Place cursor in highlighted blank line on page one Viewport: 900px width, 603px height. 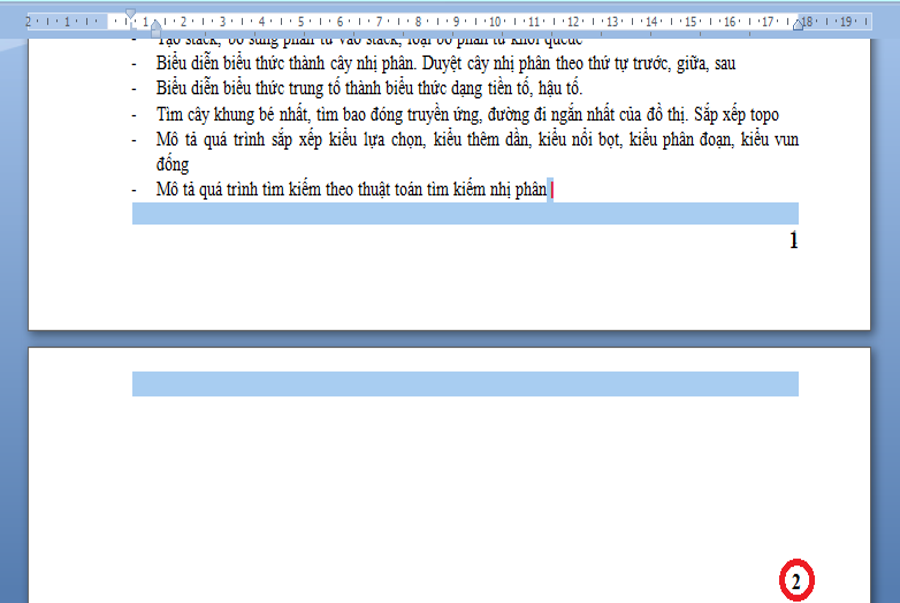465,213
